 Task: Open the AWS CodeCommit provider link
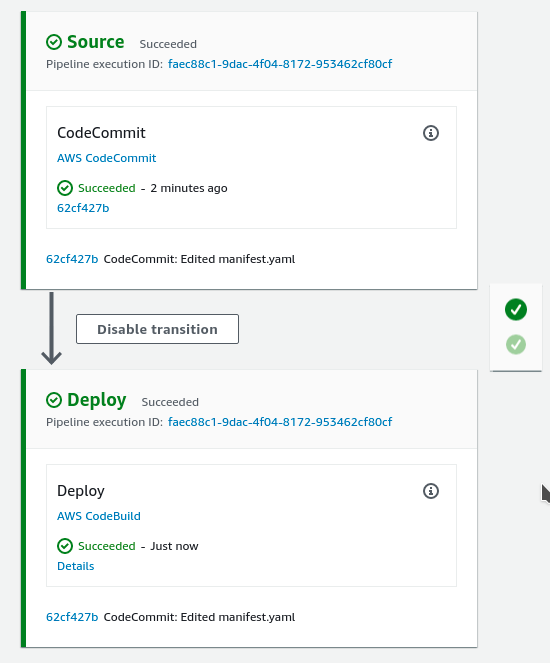(107, 158)
